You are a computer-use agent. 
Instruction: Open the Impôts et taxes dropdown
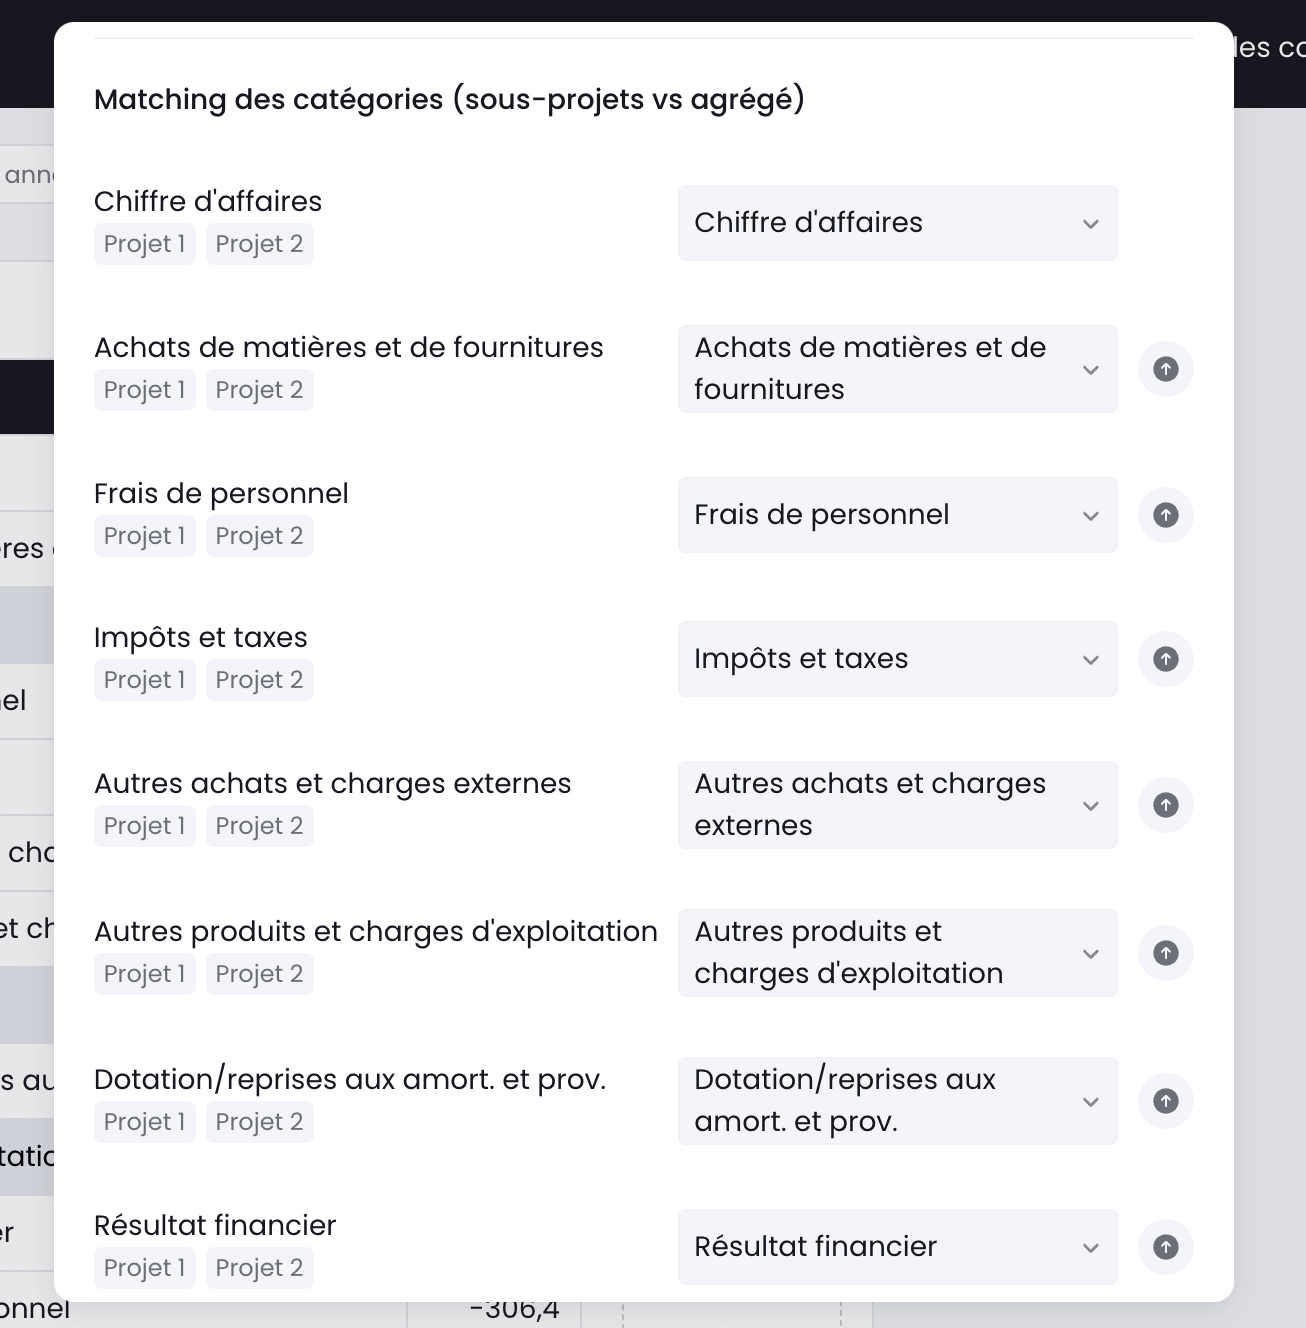[898, 659]
